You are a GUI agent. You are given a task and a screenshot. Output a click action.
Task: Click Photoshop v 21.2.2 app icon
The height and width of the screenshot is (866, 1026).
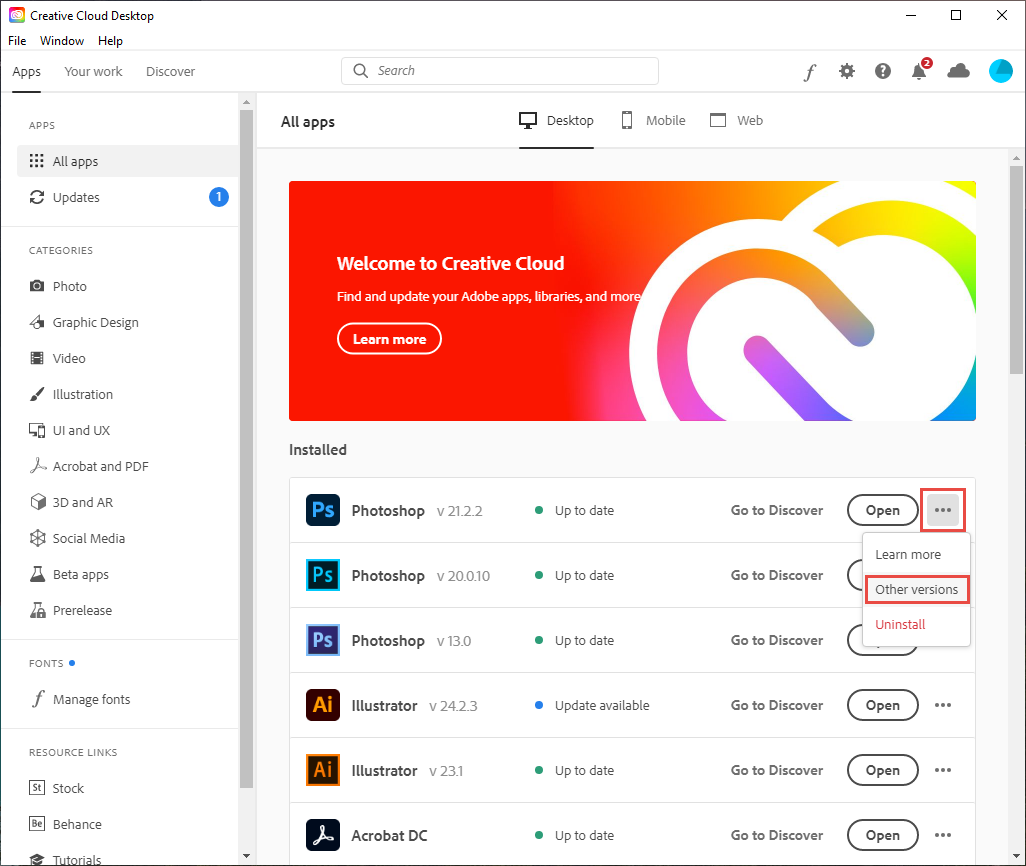coord(323,510)
